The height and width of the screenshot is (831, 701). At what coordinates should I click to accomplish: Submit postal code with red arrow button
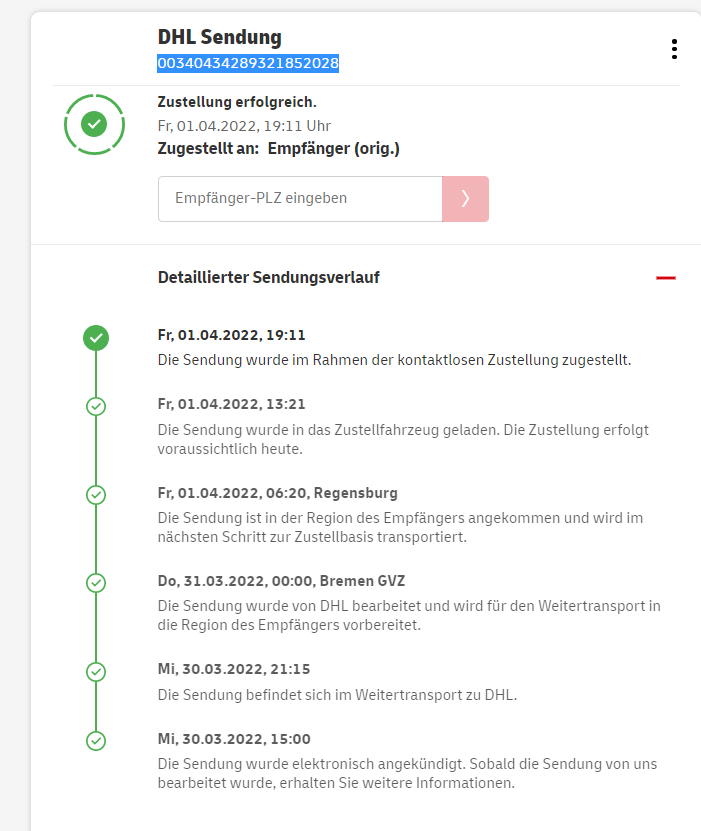pos(465,198)
